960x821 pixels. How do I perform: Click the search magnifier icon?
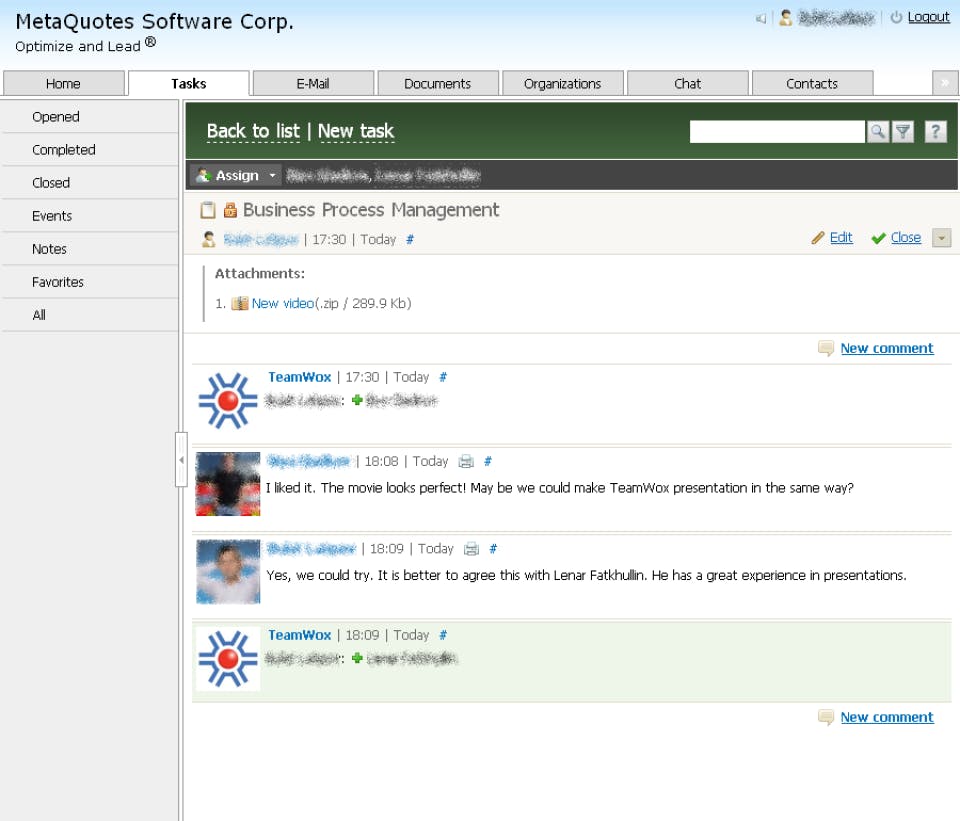point(877,132)
